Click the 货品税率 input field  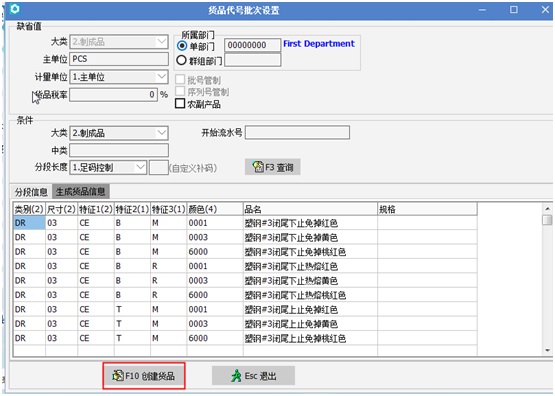[113, 94]
